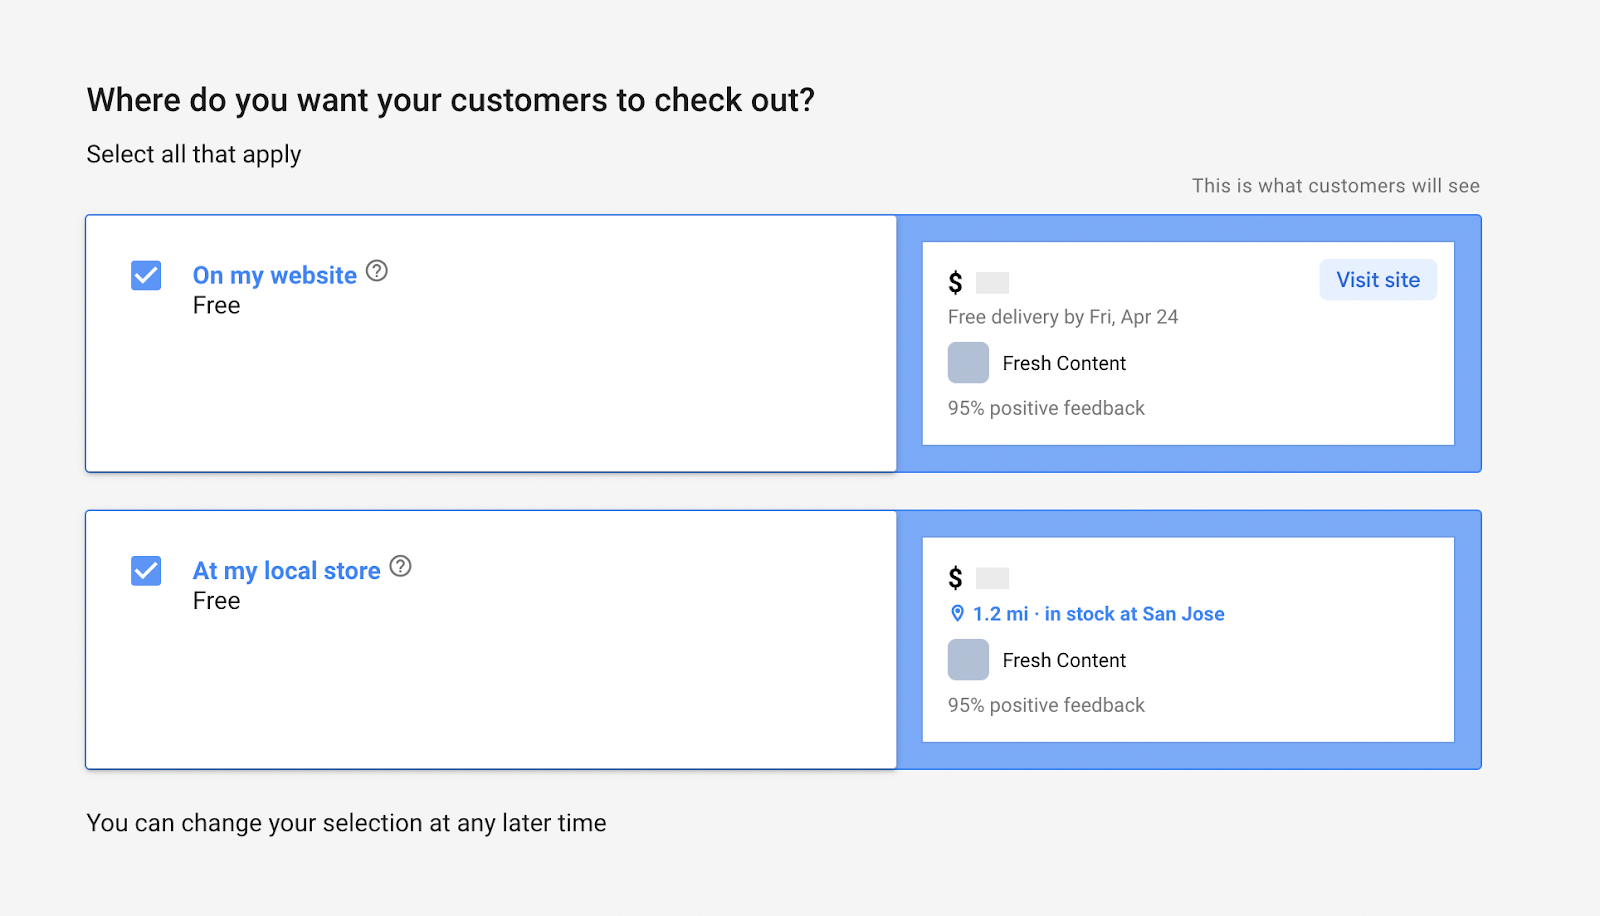Click the At my local store label
Viewport: 1600px width, 916px height.
[x=287, y=571]
